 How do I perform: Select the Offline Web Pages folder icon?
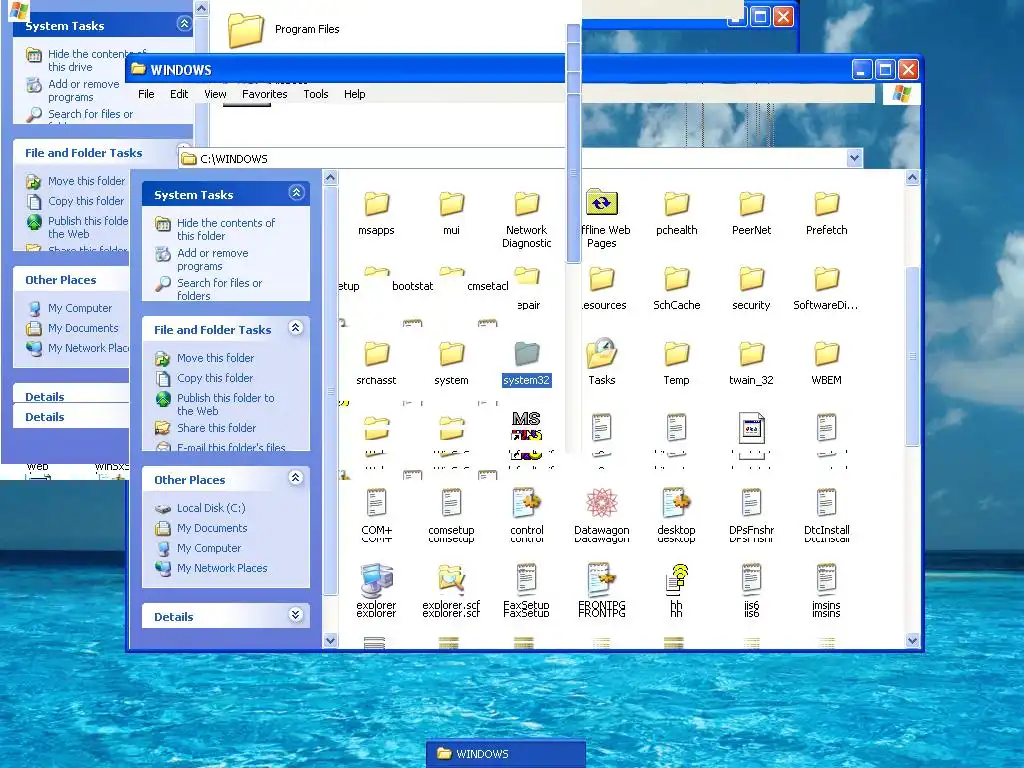601,202
